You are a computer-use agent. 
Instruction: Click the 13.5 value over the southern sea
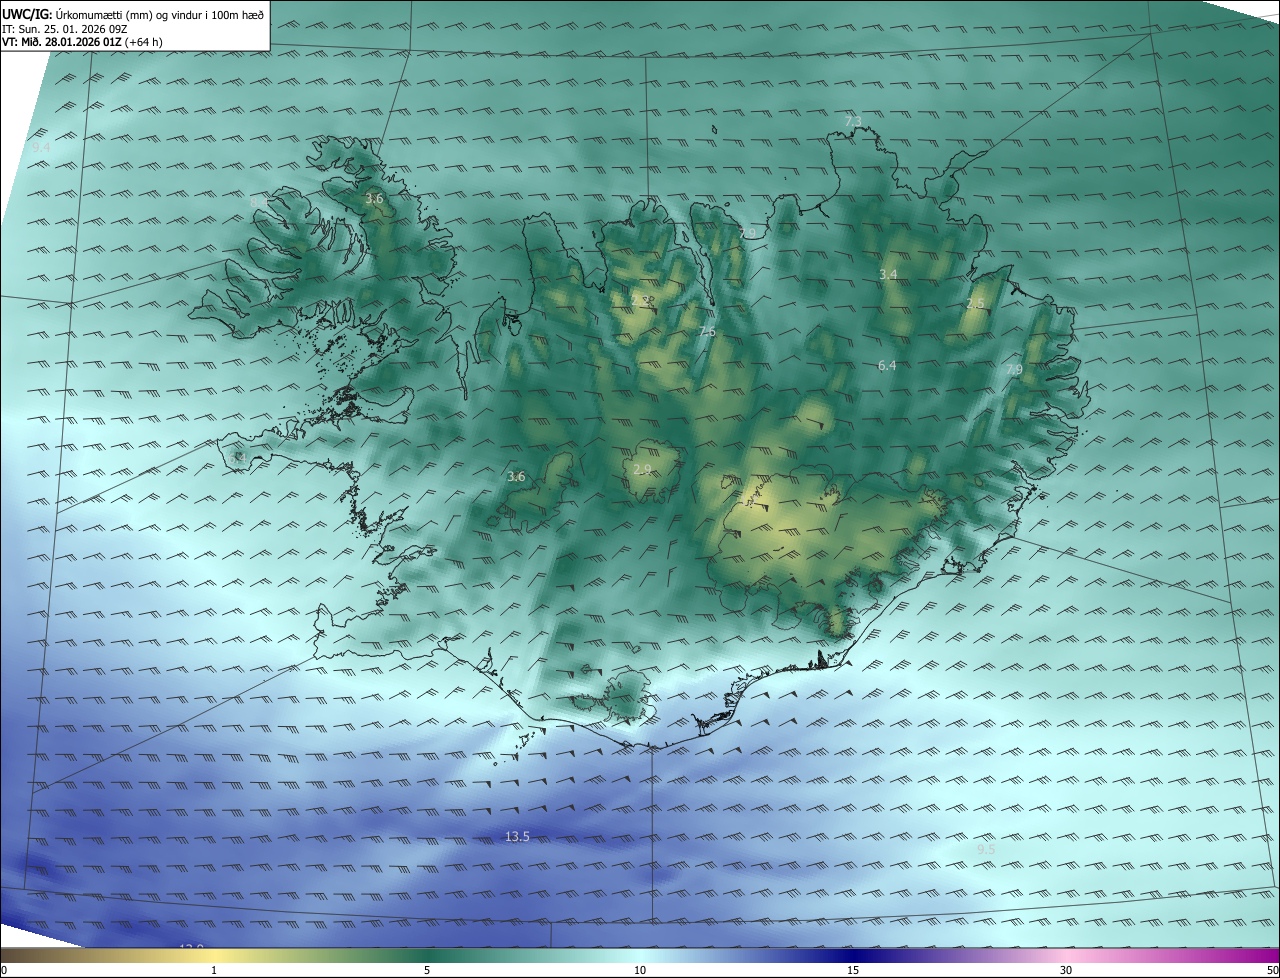(x=517, y=836)
